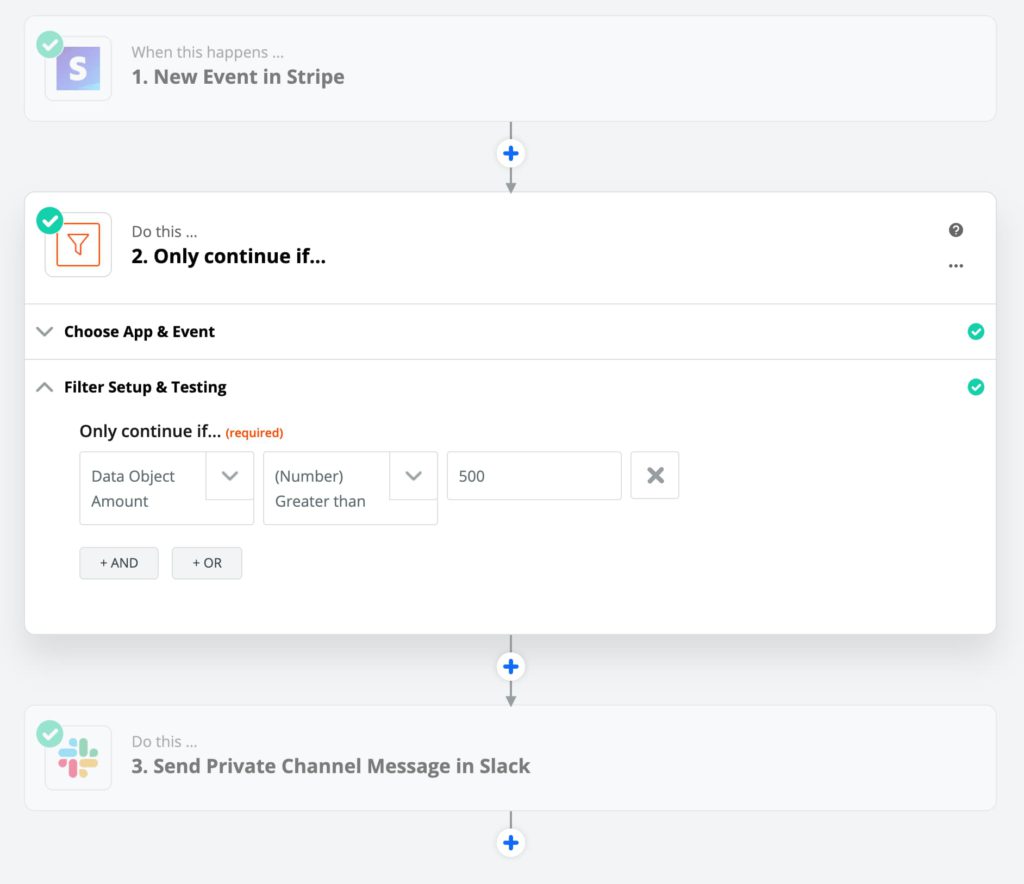1024x884 pixels.
Task: Select the orange filter icon in step 2
Action: click(x=78, y=245)
